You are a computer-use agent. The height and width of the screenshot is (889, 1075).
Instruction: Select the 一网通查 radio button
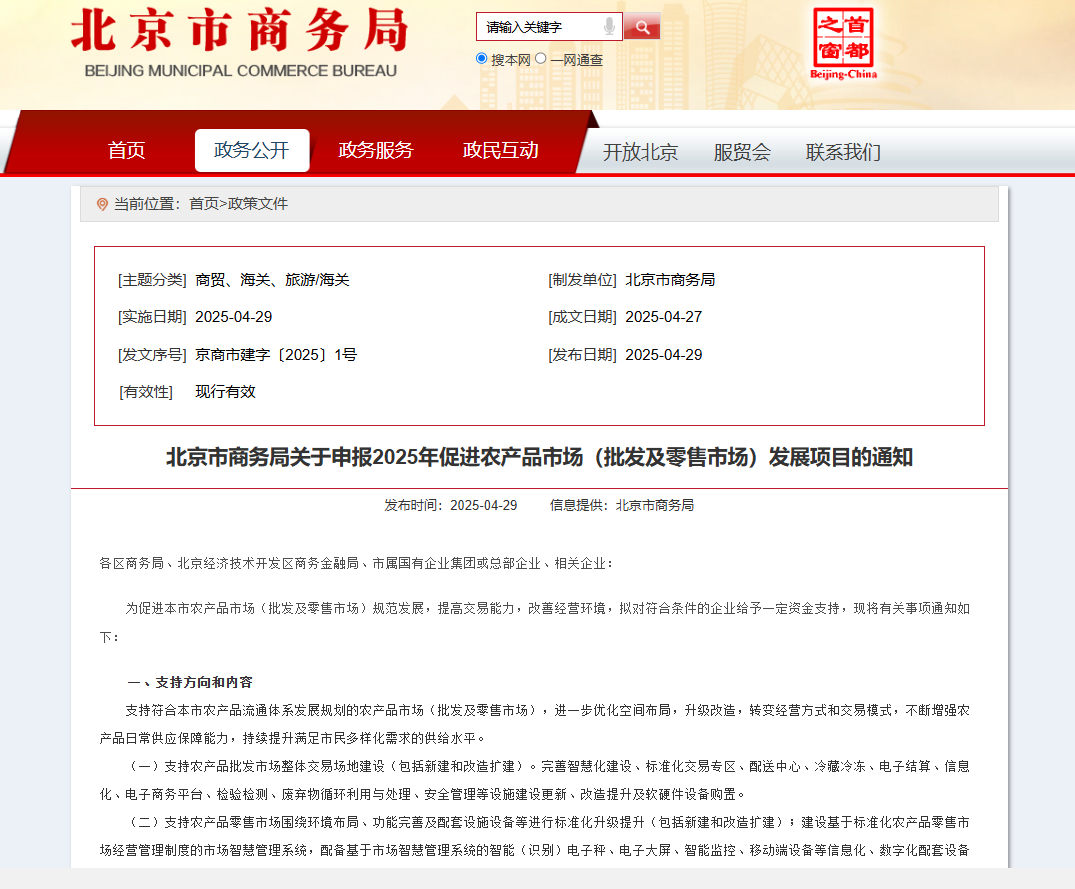click(x=541, y=59)
